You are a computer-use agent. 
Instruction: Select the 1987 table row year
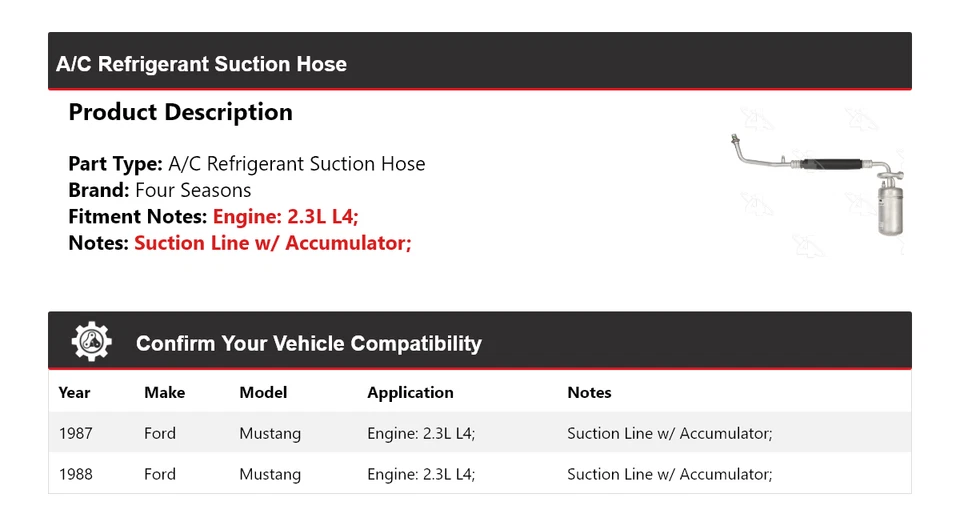pyautogui.click(x=75, y=433)
